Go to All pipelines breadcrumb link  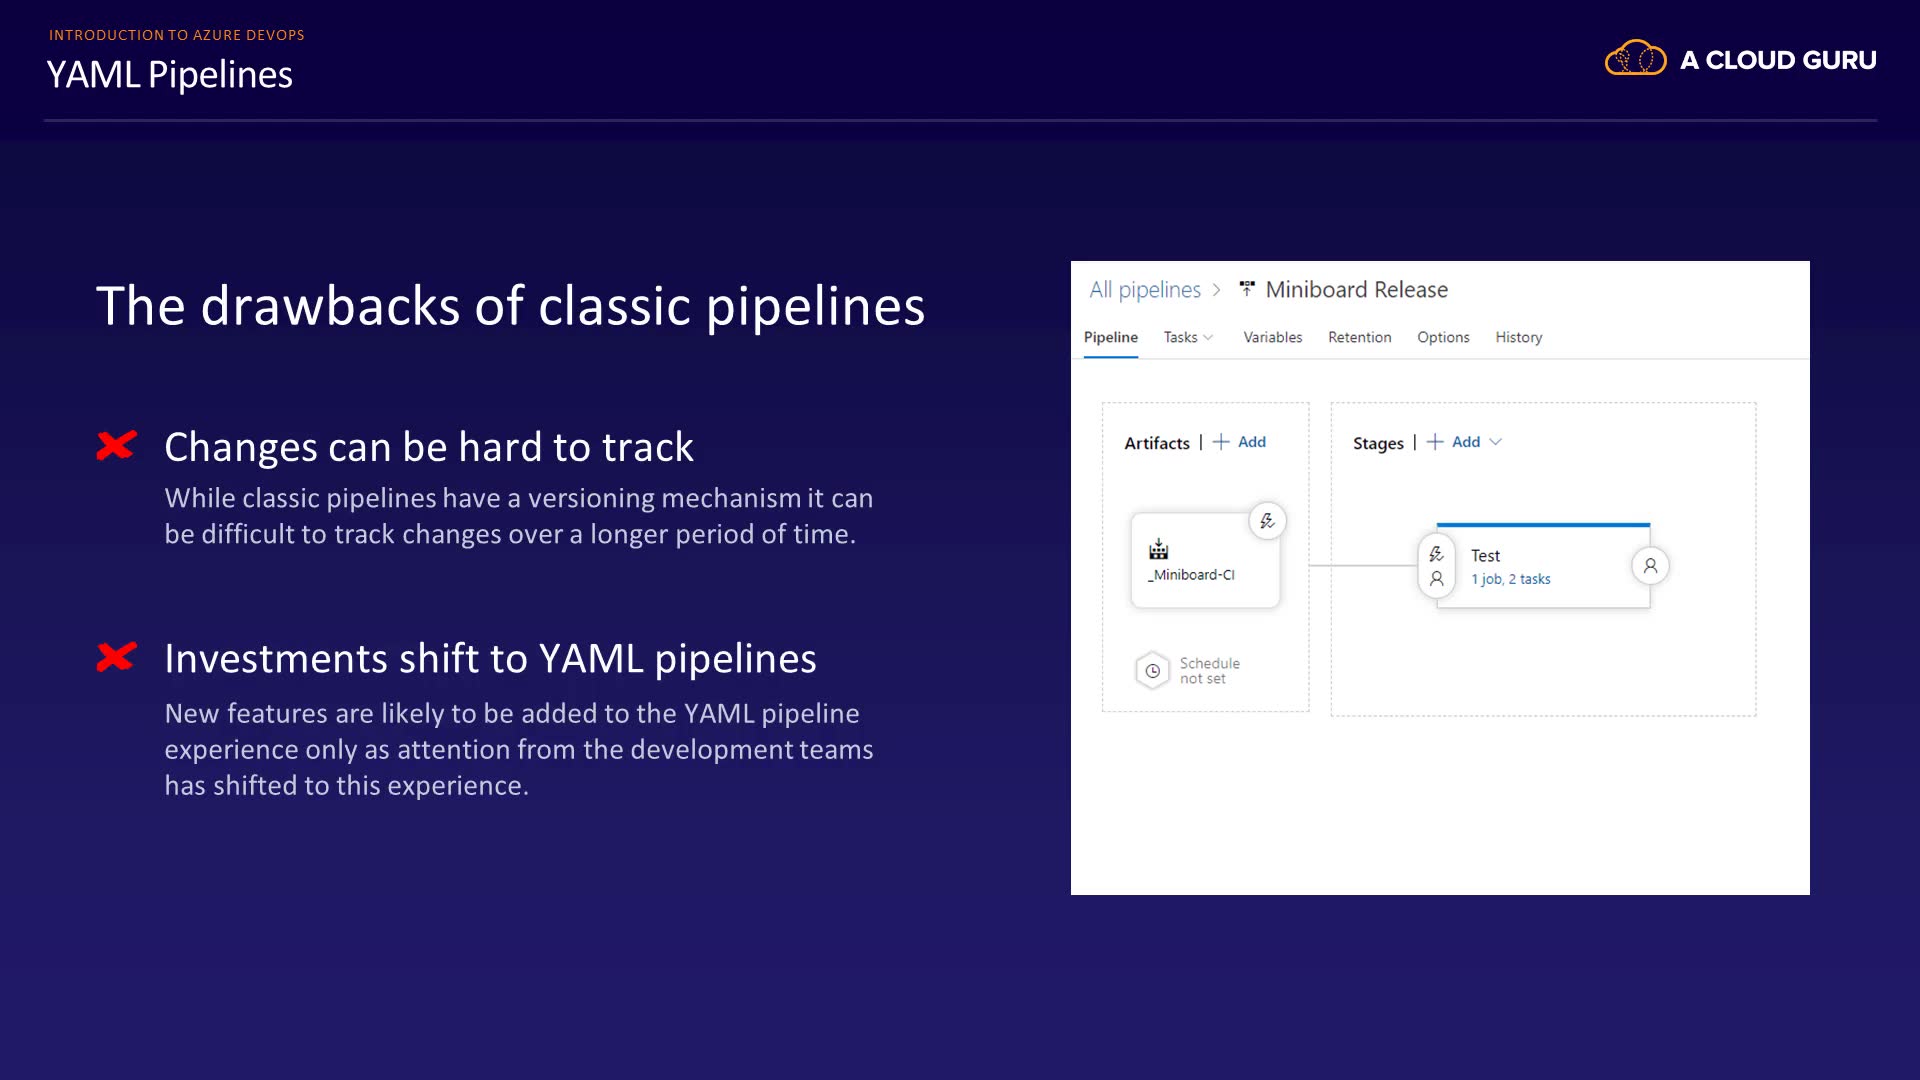tap(1144, 290)
